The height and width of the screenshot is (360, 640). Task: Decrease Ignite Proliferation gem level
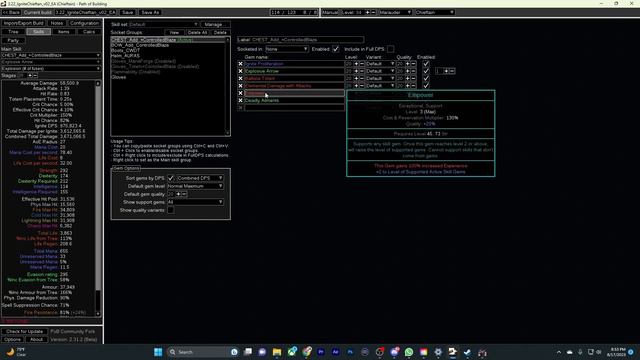pyautogui.click(x=362, y=64)
